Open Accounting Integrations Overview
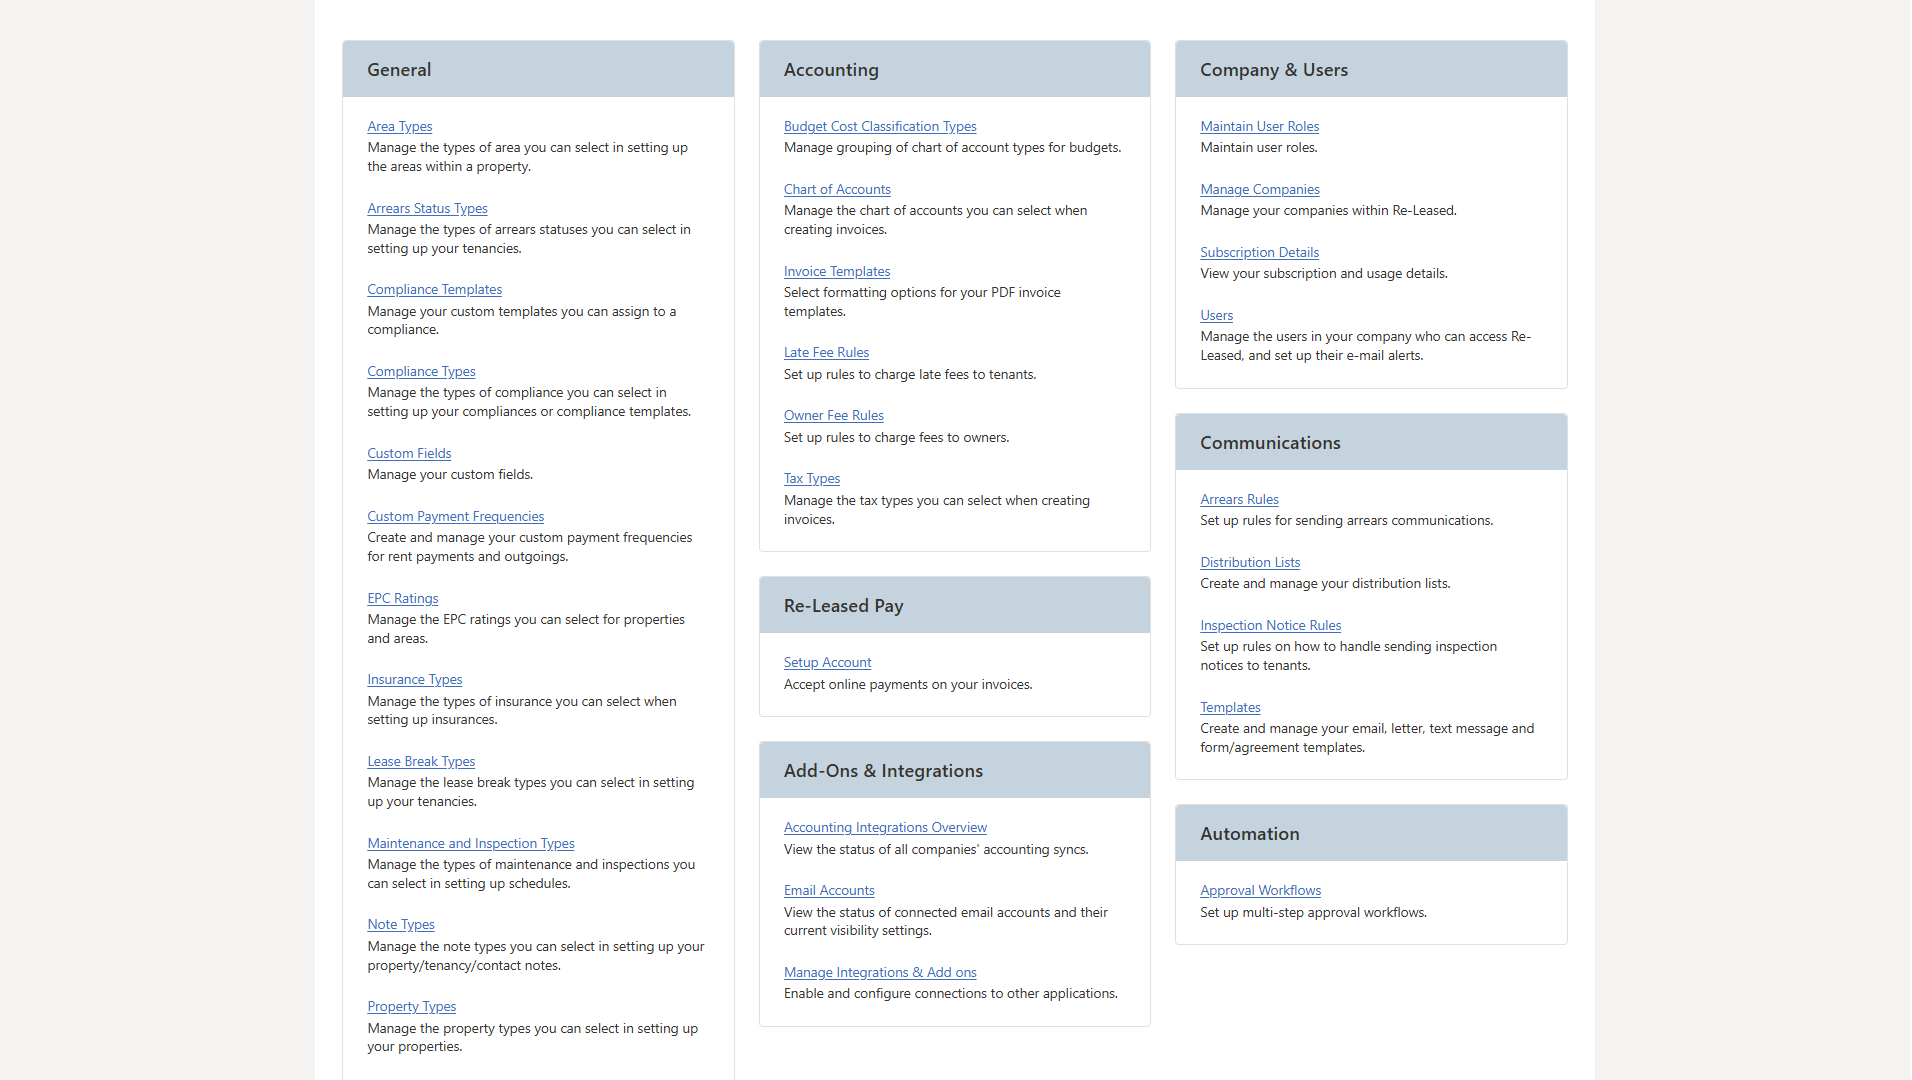Image resolution: width=1912 pixels, height=1080 pixels. pyautogui.click(x=885, y=827)
